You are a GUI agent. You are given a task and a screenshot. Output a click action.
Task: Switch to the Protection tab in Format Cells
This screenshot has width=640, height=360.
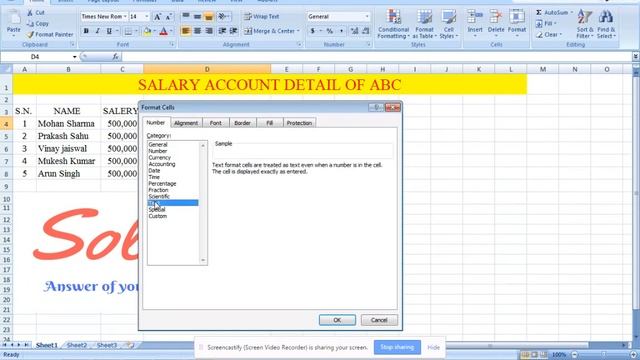(299, 123)
